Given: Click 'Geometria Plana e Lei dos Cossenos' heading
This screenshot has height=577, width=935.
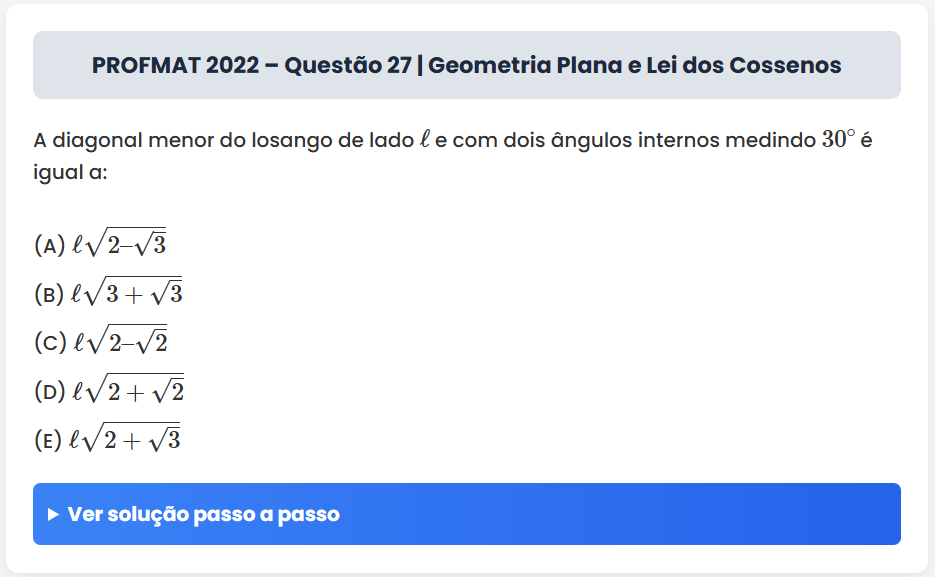Looking at the screenshot, I should pos(635,66).
